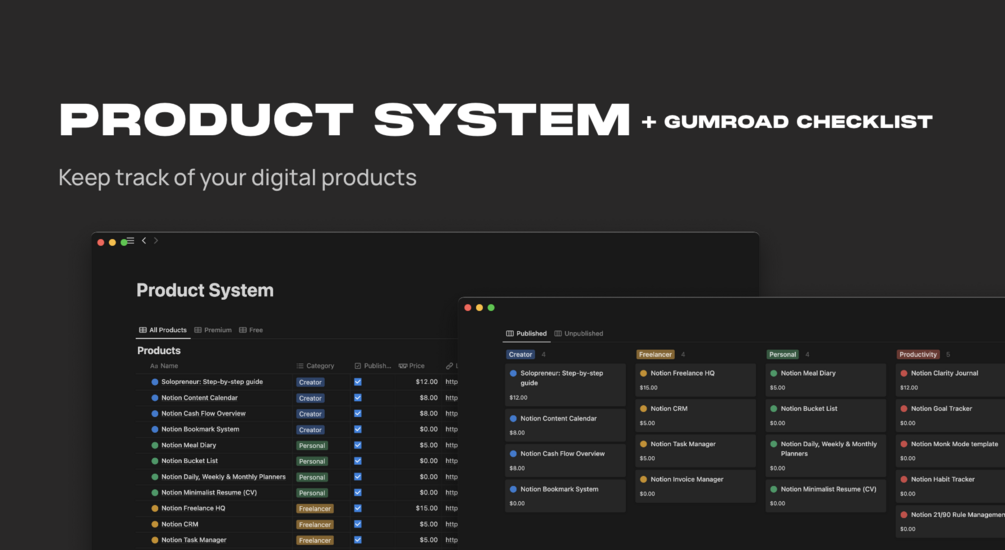Screen dimensions: 1005x550
Task: Click the green dot icon beside Notion Minimalist Resume (CV) row
Action: (x=154, y=493)
